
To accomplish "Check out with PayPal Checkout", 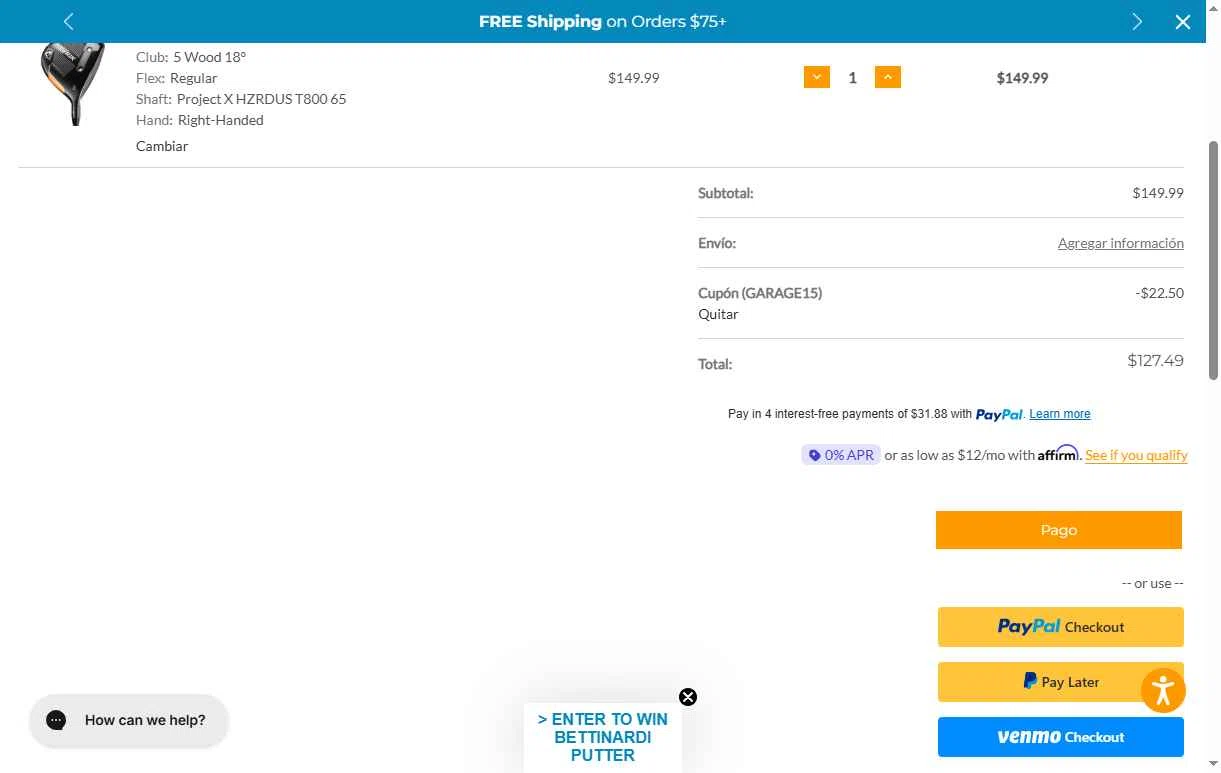I will pos(1060,627).
